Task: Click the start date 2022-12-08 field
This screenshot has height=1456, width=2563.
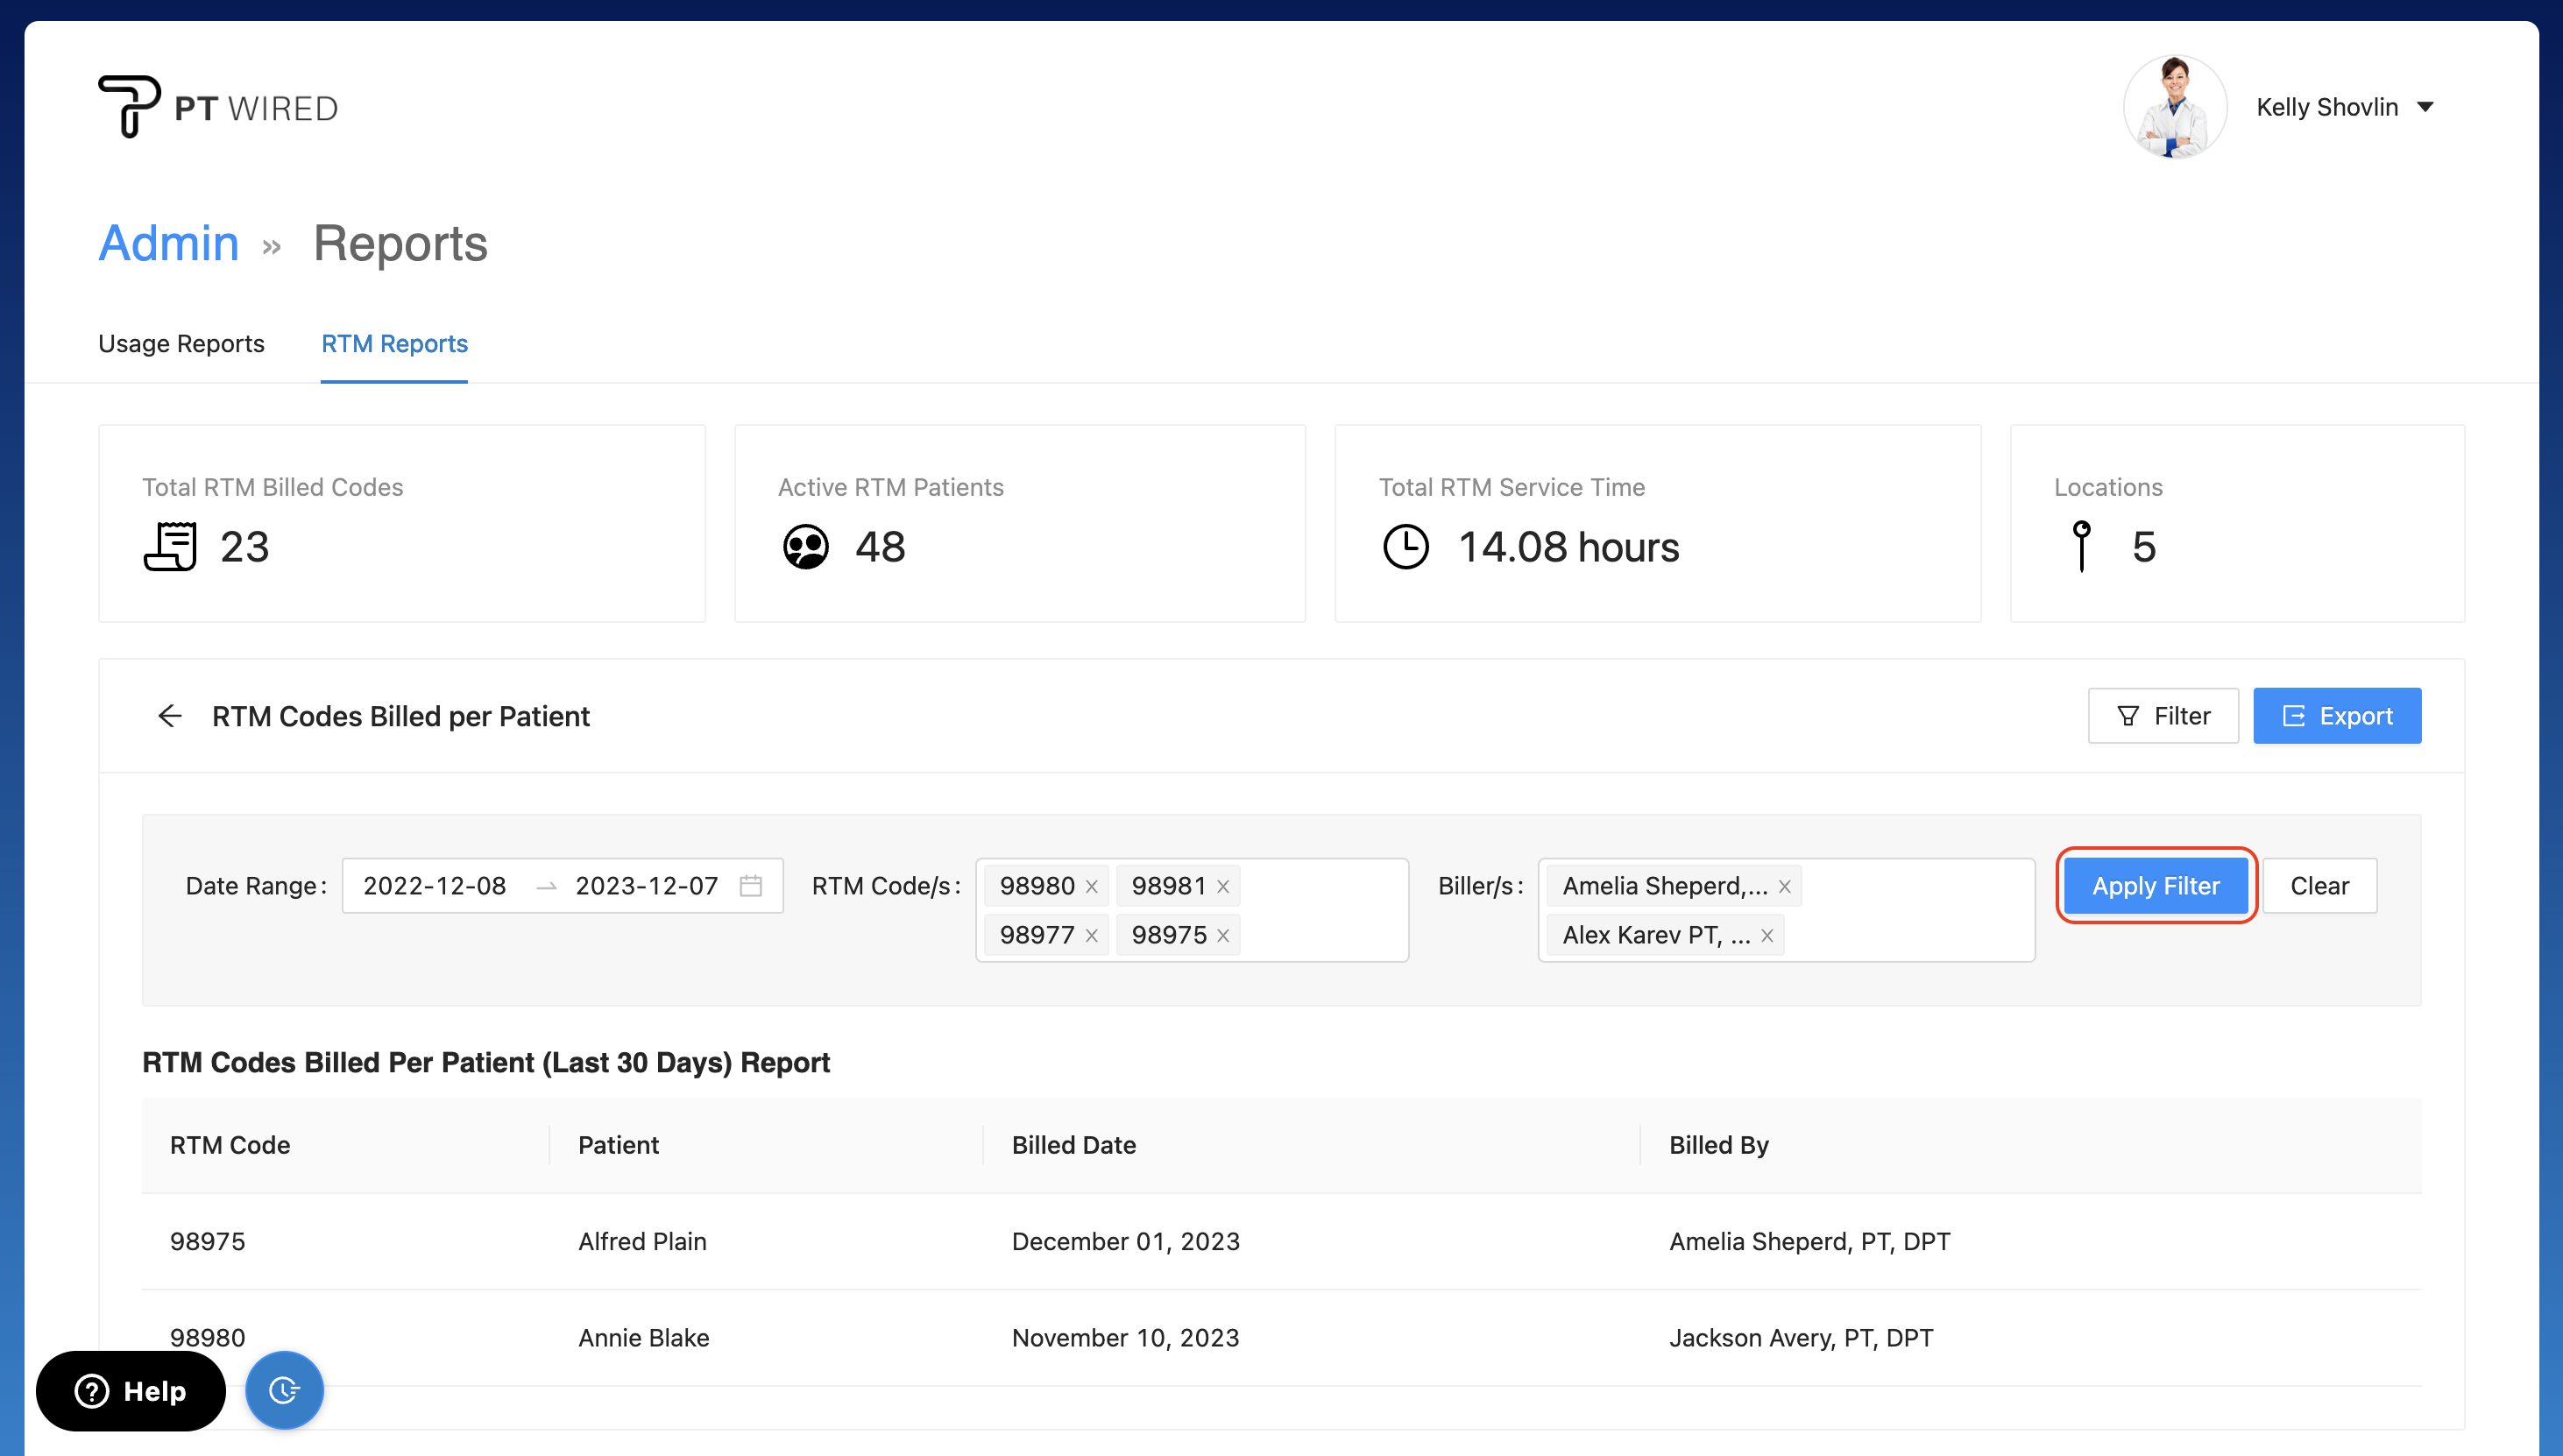Action: tap(434, 886)
